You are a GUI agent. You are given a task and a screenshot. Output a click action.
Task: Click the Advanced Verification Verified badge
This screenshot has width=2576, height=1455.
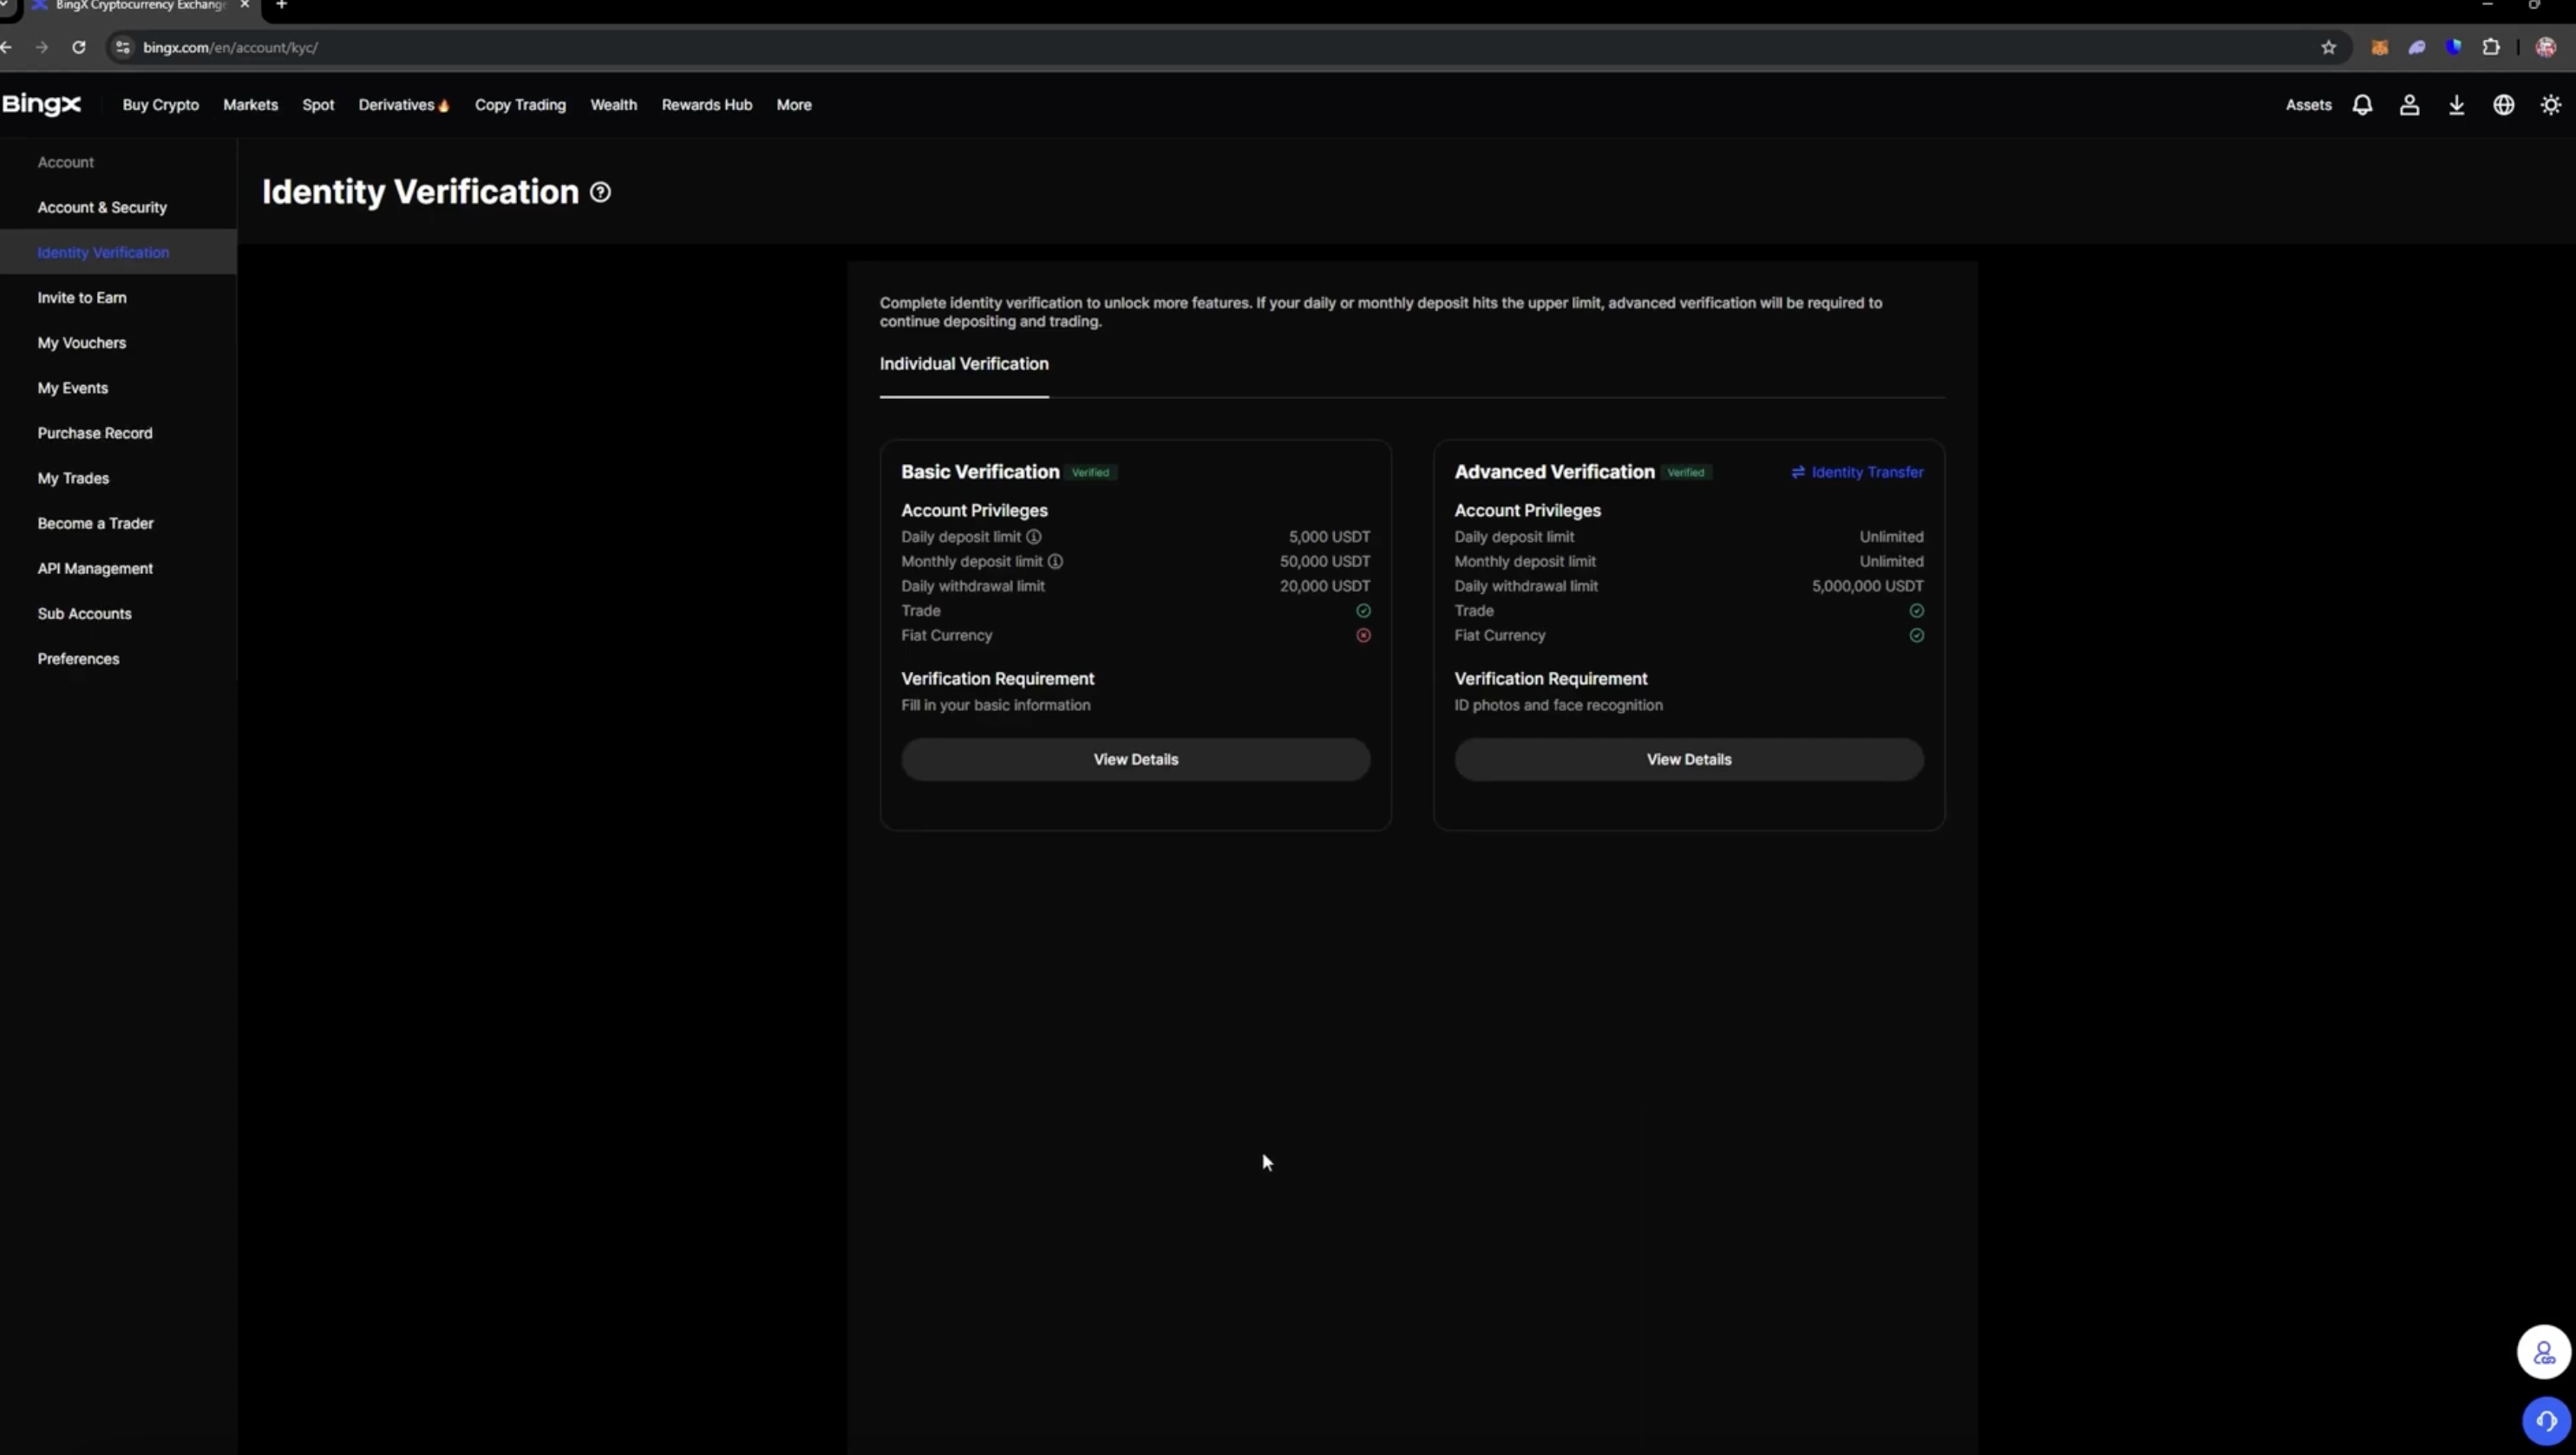(1686, 472)
